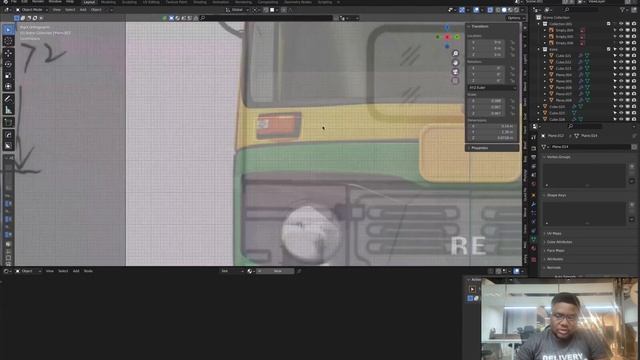This screenshot has height=360, width=640.
Task: Click the pin icon in node editor header
Action: [x=299, y=271]
